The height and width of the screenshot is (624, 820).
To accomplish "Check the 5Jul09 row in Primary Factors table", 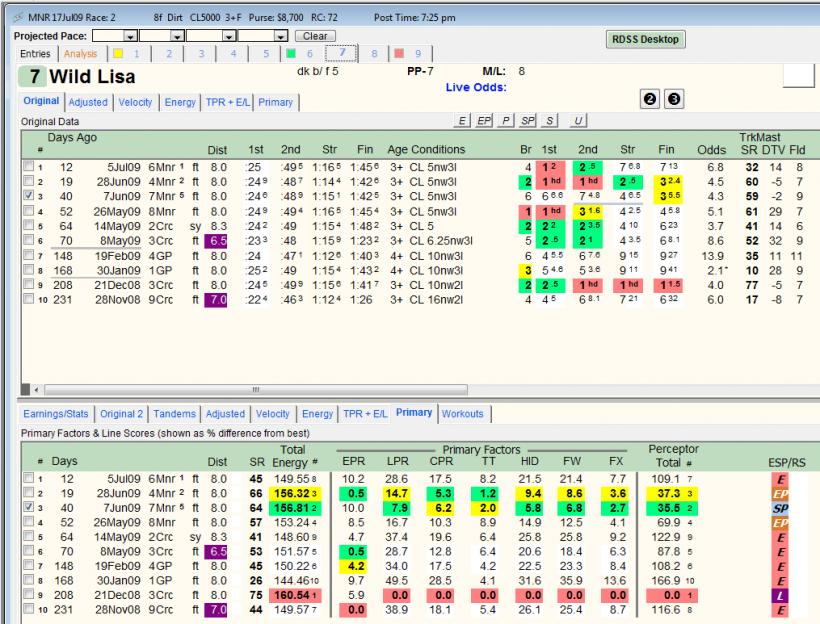I will coord(28,478).
